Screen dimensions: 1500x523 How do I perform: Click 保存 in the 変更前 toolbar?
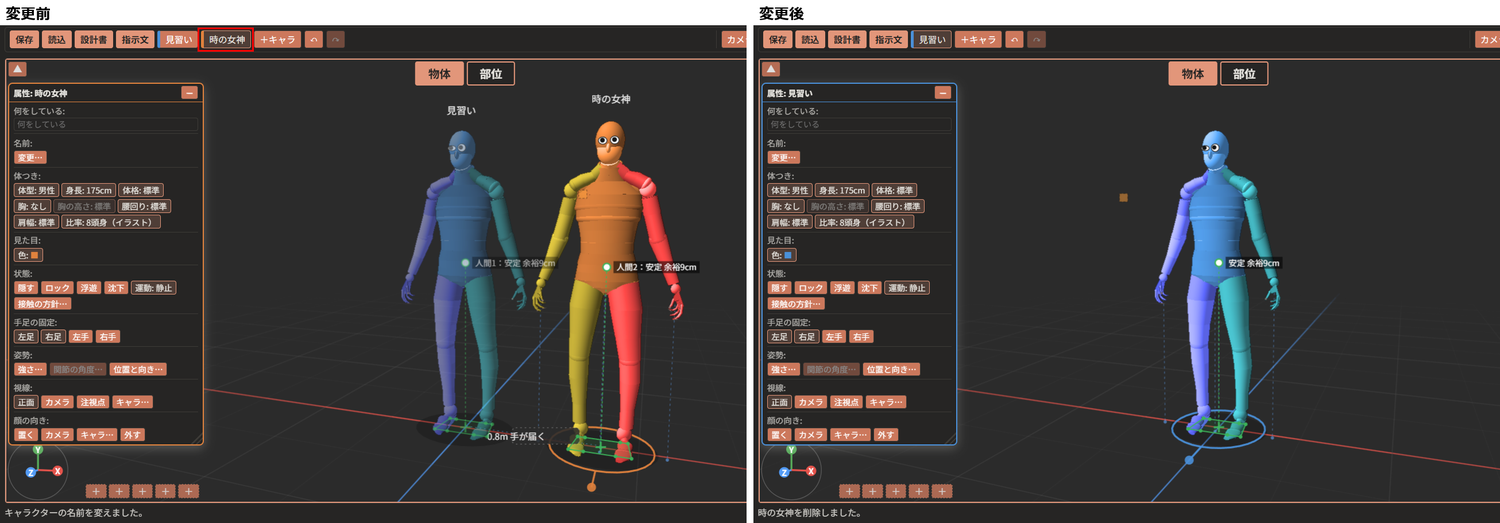point(26,40)
